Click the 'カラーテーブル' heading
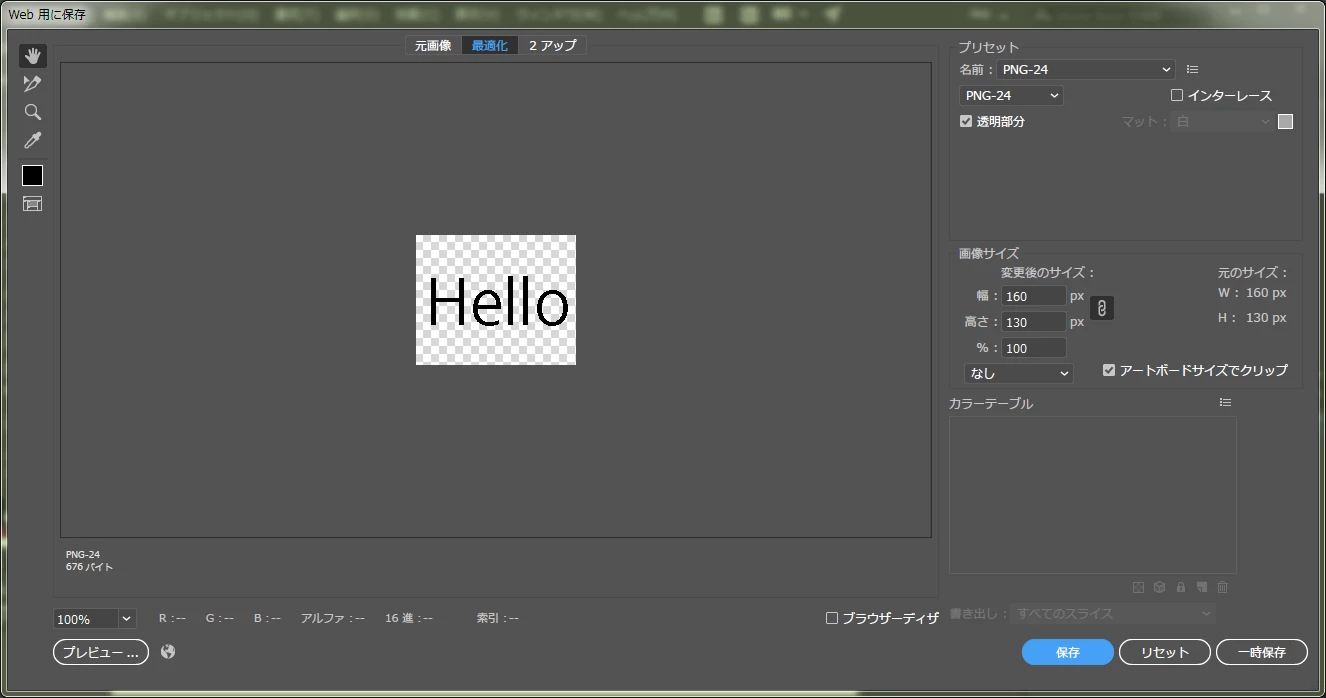 tap(991, 403)
